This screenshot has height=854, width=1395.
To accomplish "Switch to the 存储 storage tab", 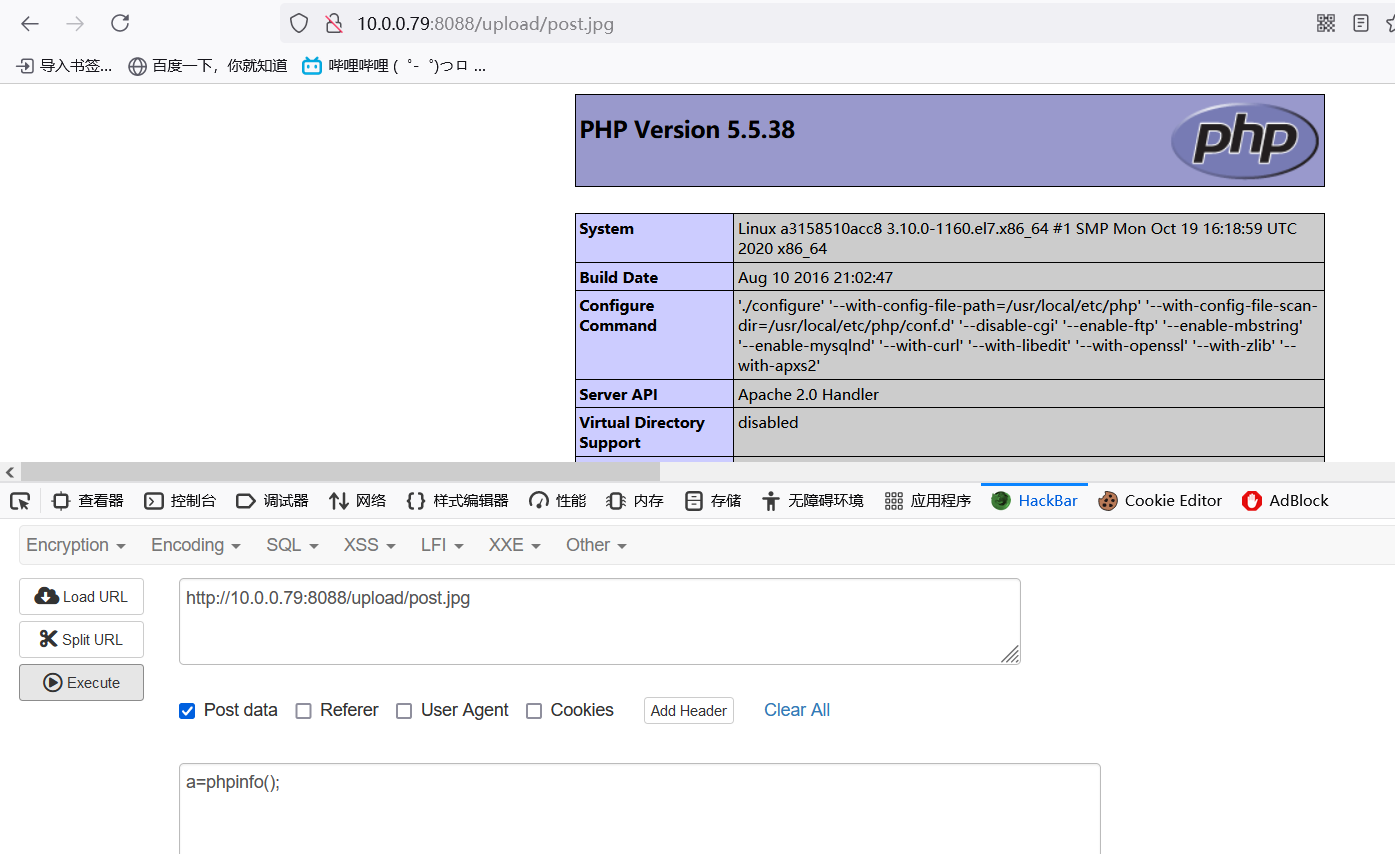I will 713,501.
